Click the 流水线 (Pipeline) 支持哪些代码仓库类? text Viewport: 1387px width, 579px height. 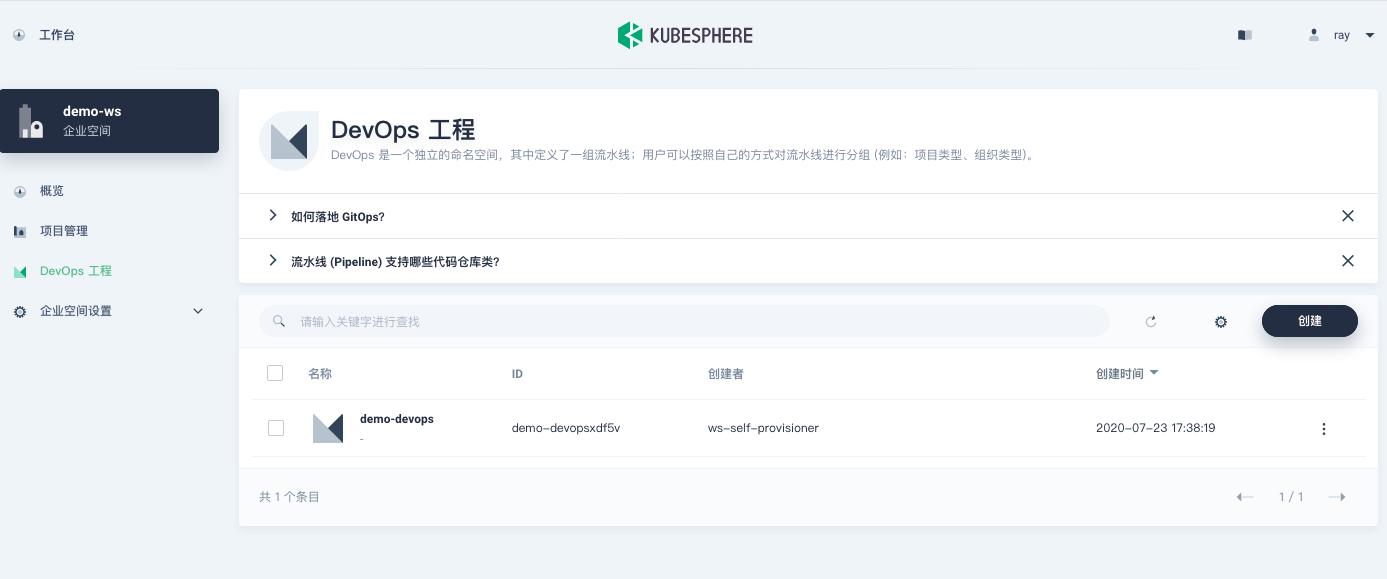pyautogui.click(x=395, y=262)
